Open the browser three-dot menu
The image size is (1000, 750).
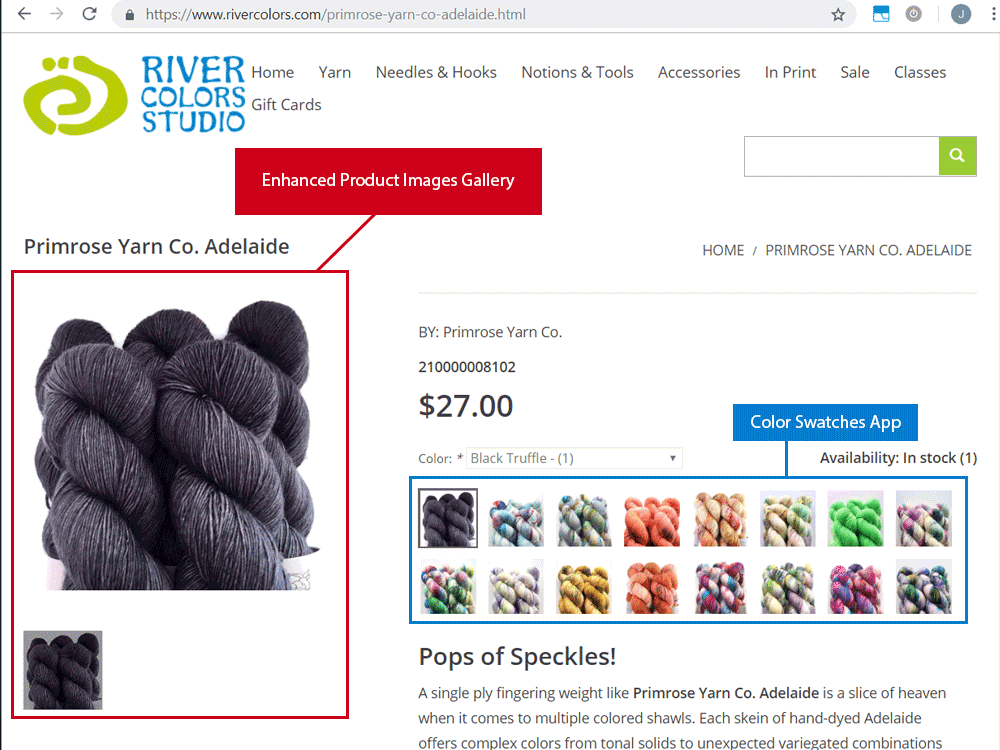click(x=993, y=14)
